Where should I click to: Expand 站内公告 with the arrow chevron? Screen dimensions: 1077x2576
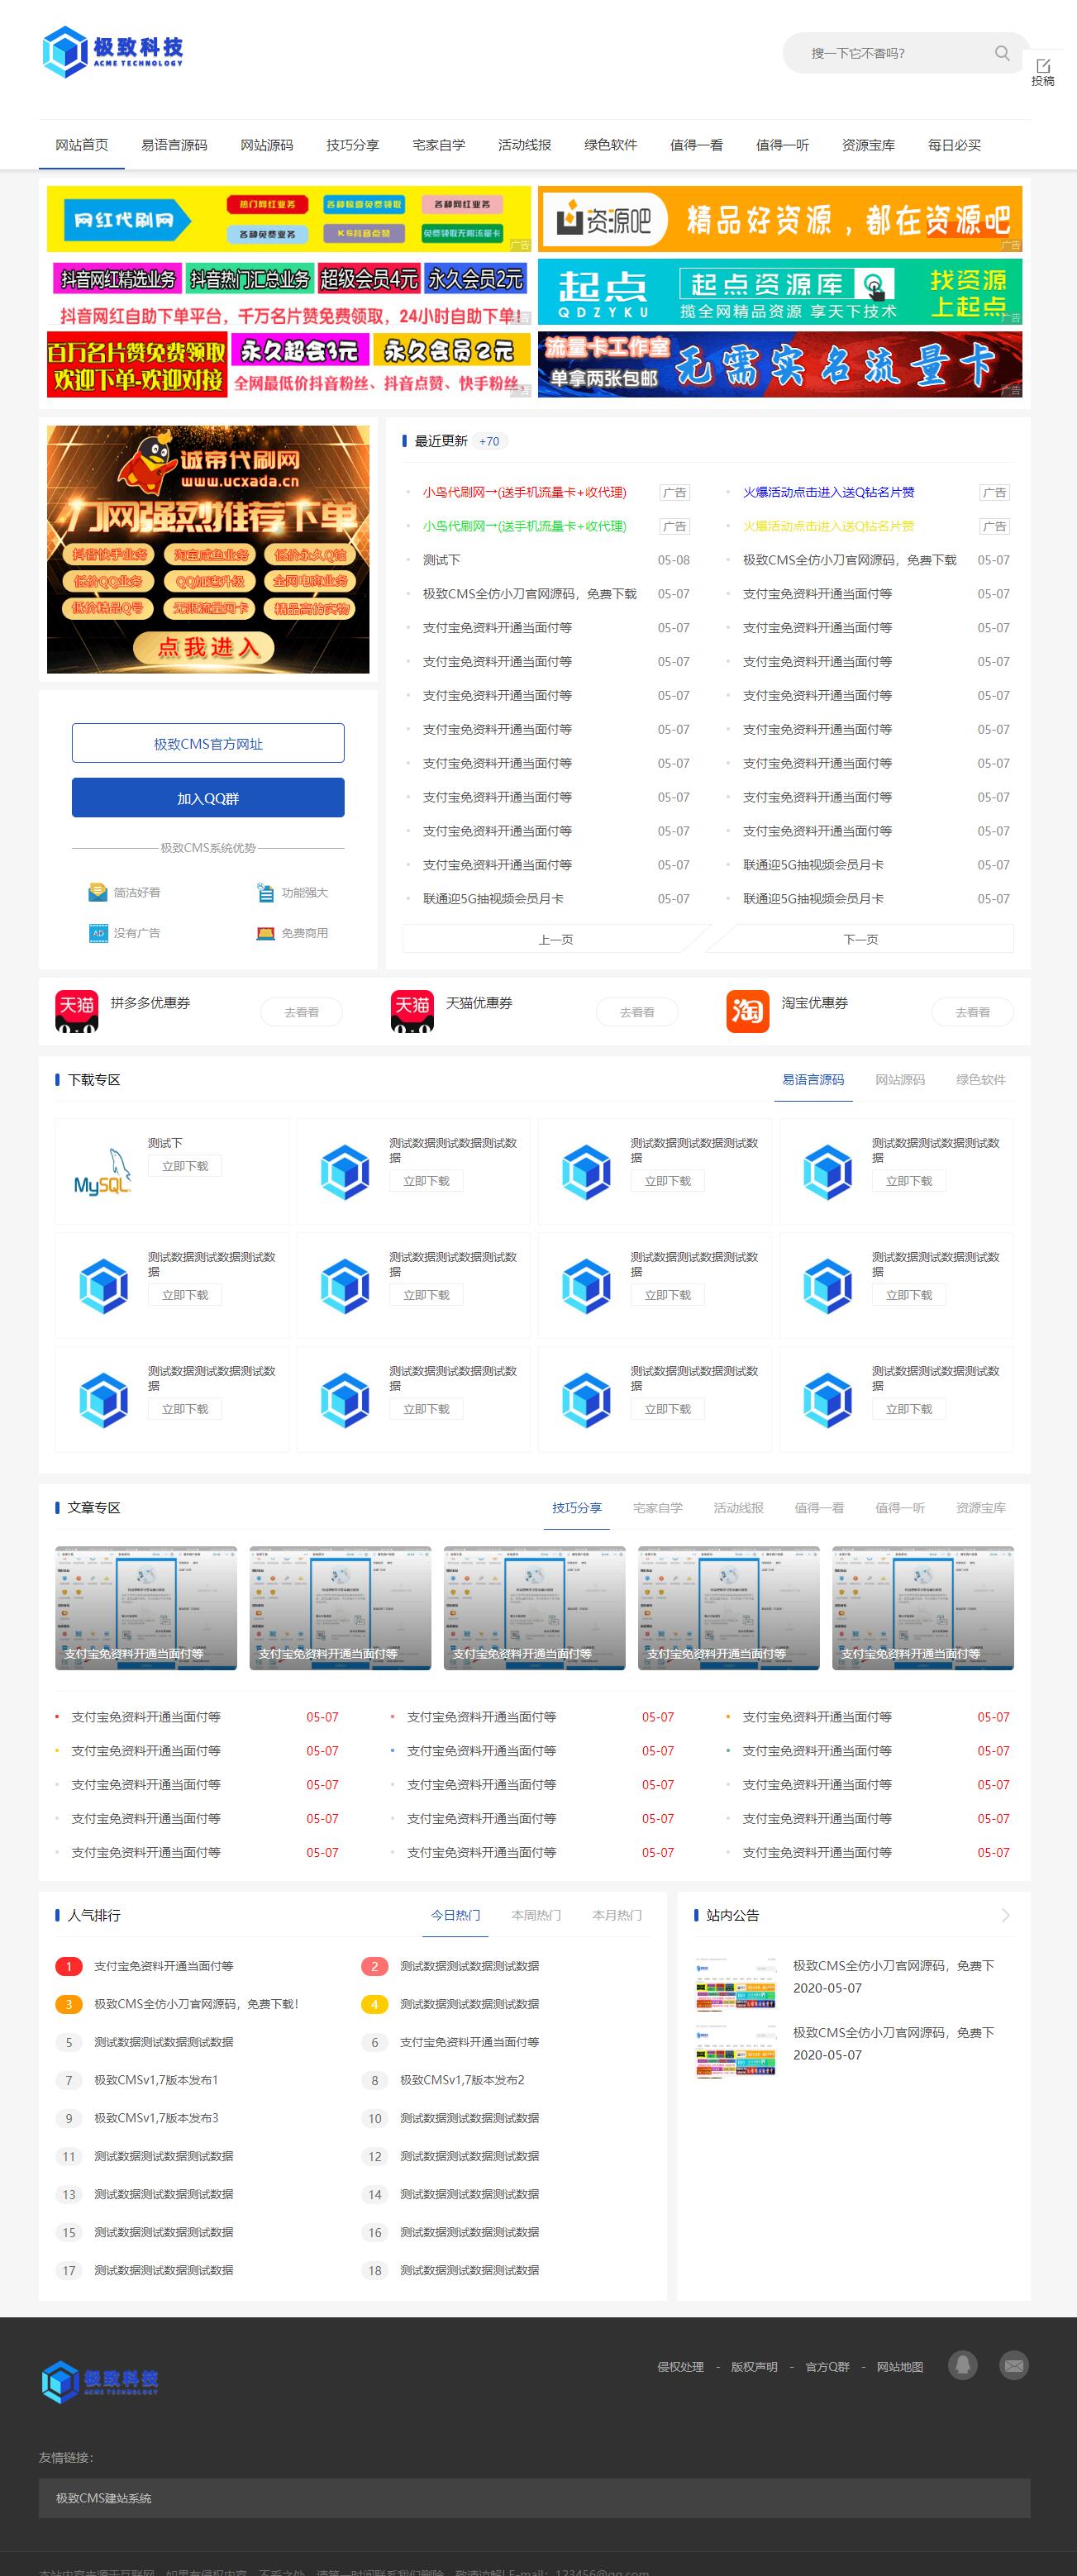click(1005, 1915)
